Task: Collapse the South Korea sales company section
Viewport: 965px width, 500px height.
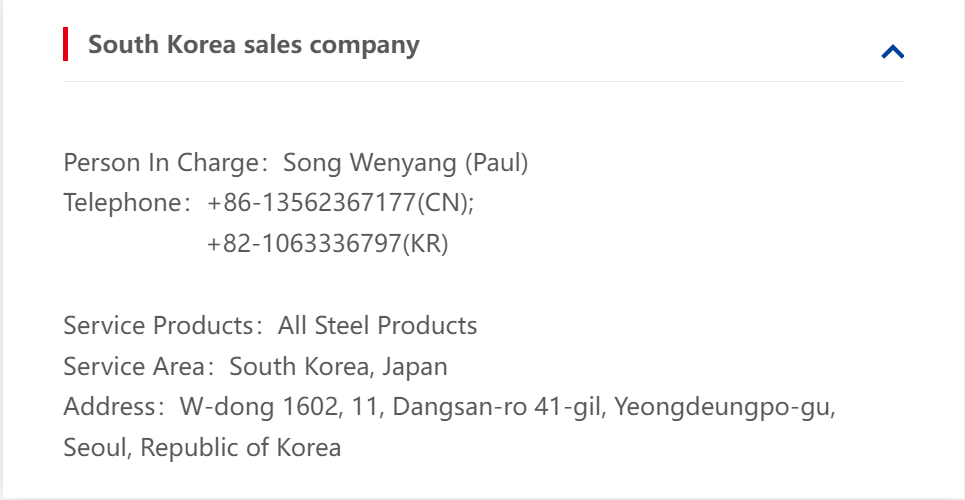Action: point(892,52)
